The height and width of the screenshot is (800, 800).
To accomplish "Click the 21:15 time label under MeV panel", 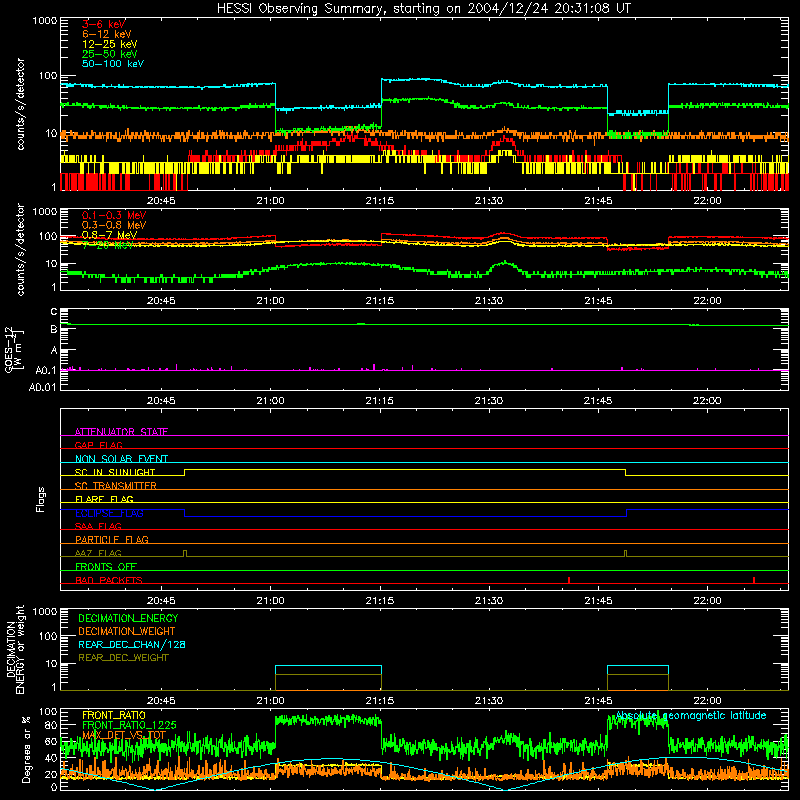I will coord(380,301).
